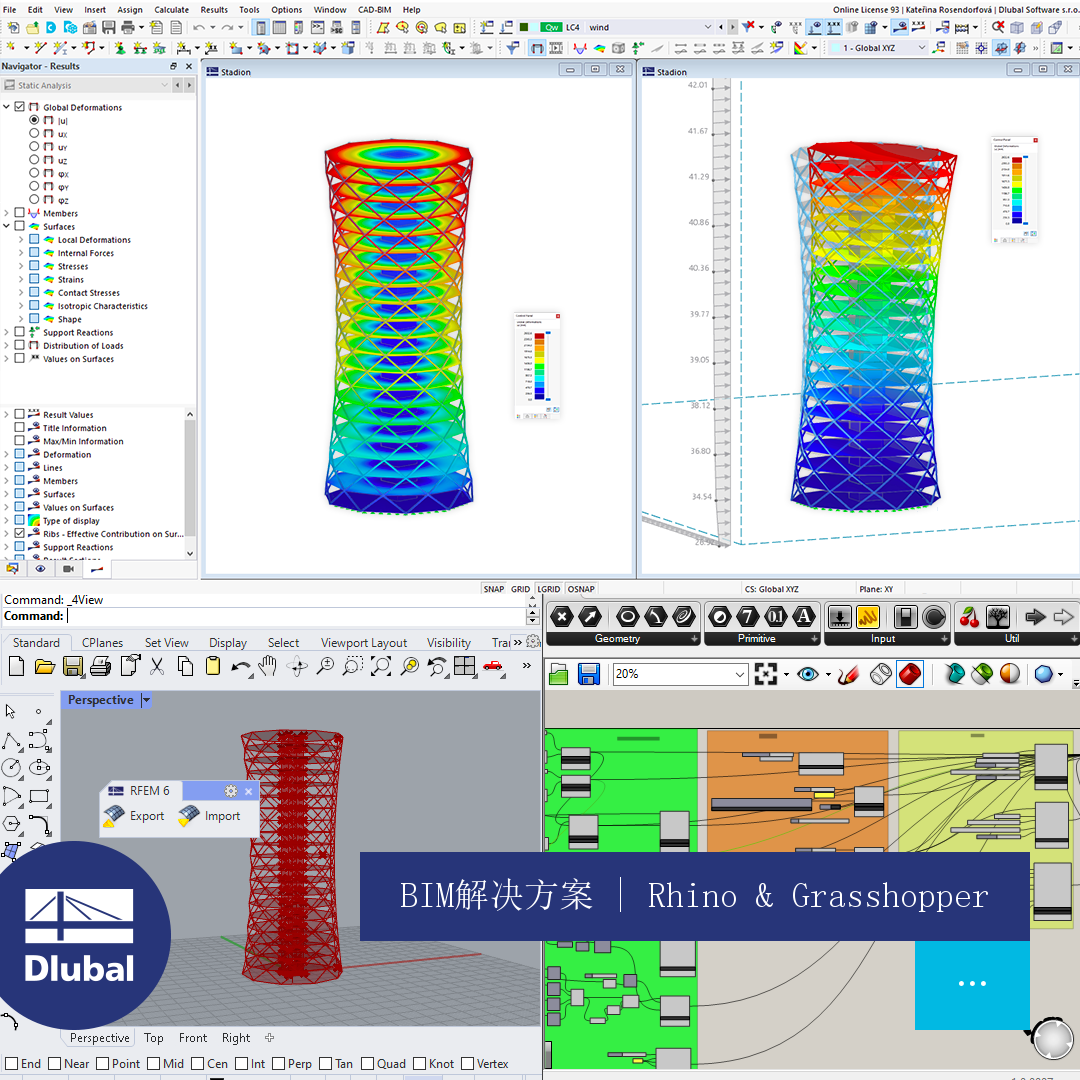Click the blue ellipsis button
1080x1080 pixels.
point(972,984)
